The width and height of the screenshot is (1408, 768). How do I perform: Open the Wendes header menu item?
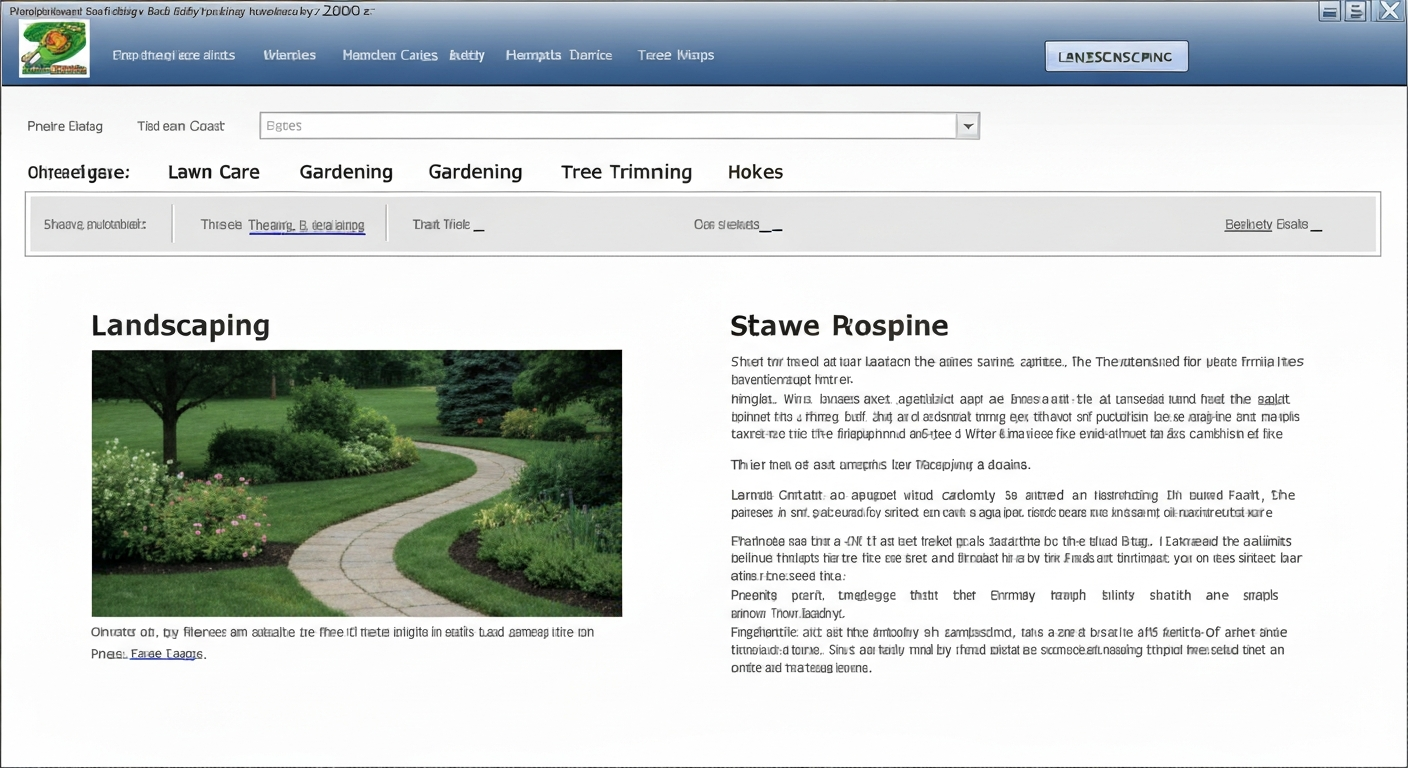coord(290,55)
